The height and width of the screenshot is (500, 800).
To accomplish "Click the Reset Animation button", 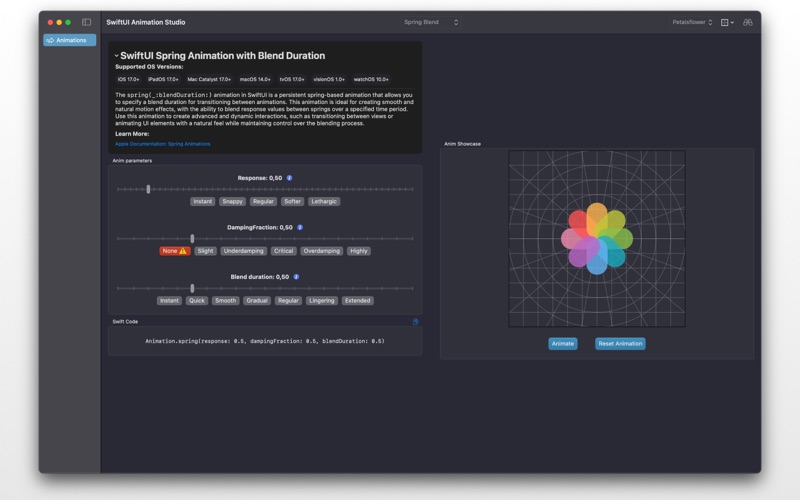I will (x=620, y=344).
